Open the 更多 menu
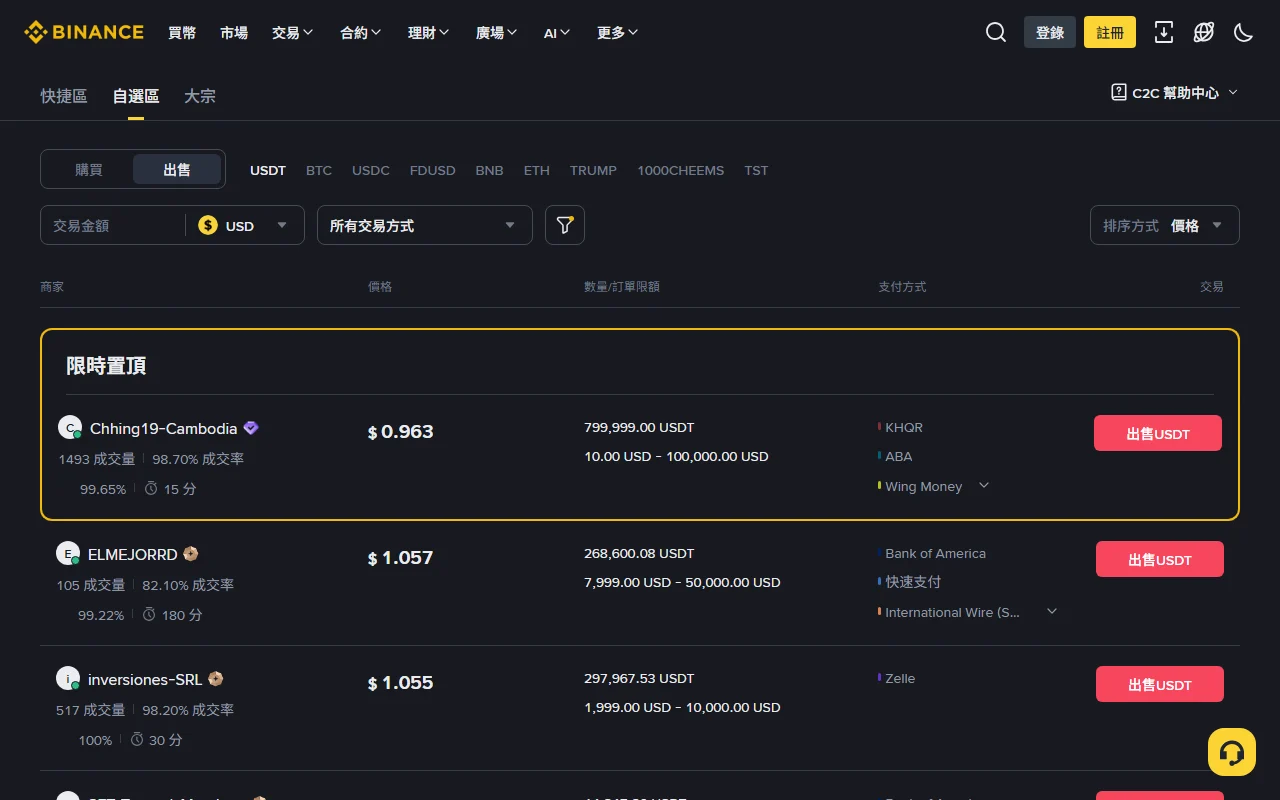Image resolution: width=1280 pixels, height=800 pixels. coord(618,32)
